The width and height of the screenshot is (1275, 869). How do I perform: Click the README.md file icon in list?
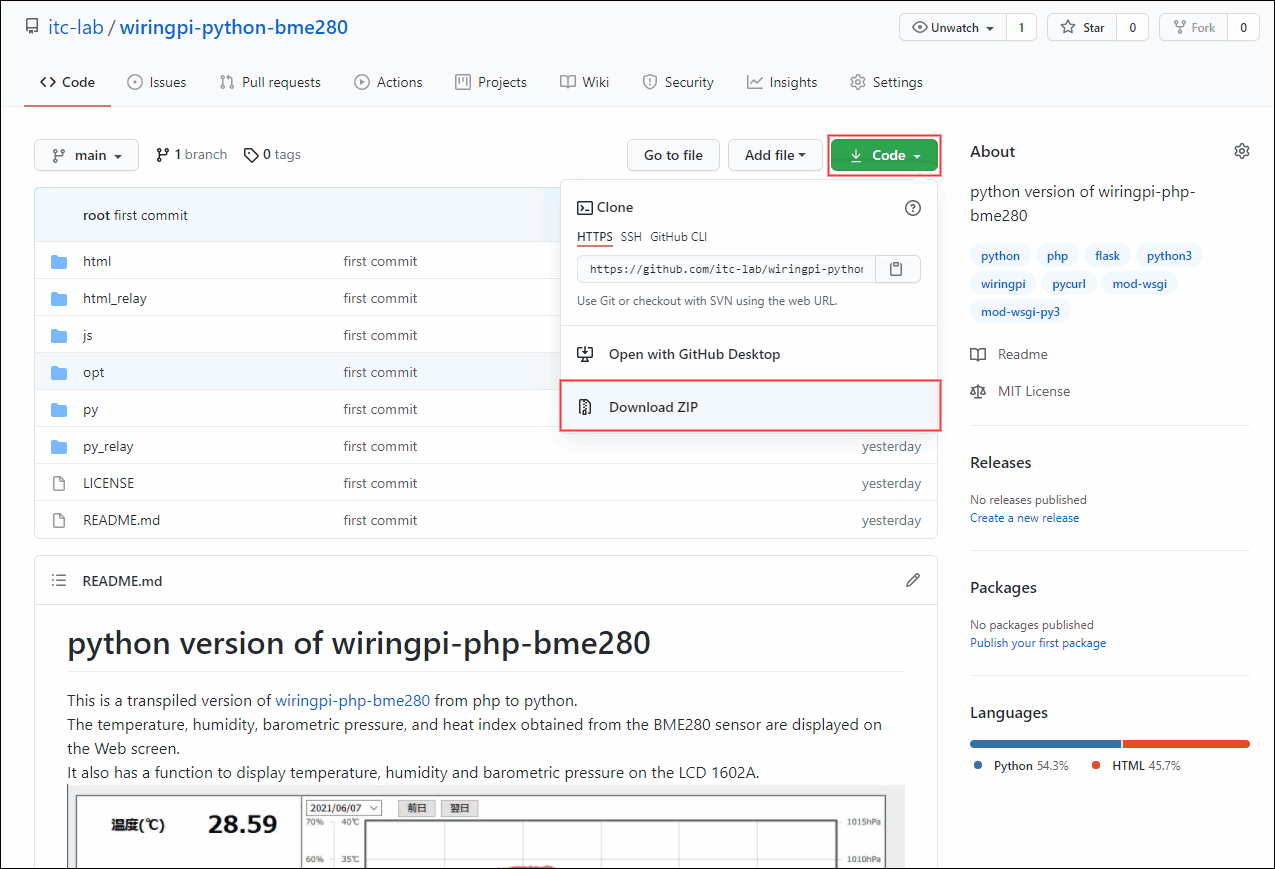coord(59,520)
